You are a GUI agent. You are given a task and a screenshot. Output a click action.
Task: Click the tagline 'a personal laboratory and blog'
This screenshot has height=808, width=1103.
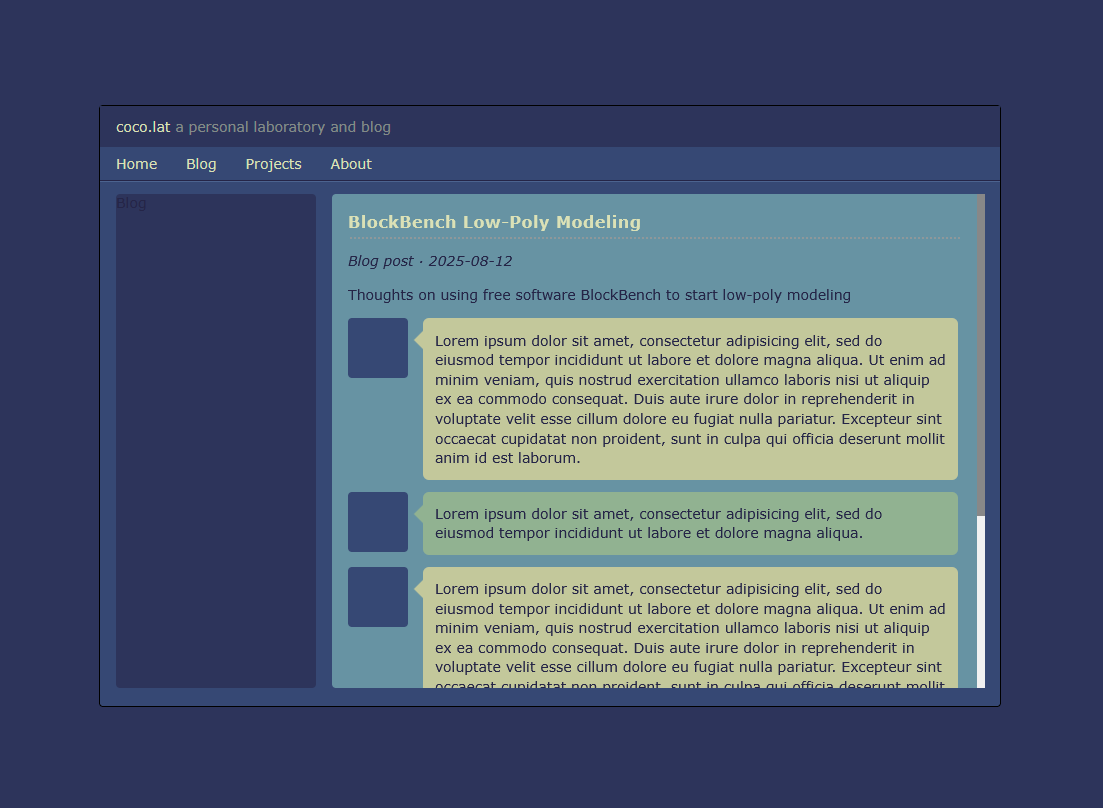coord(283,127)
